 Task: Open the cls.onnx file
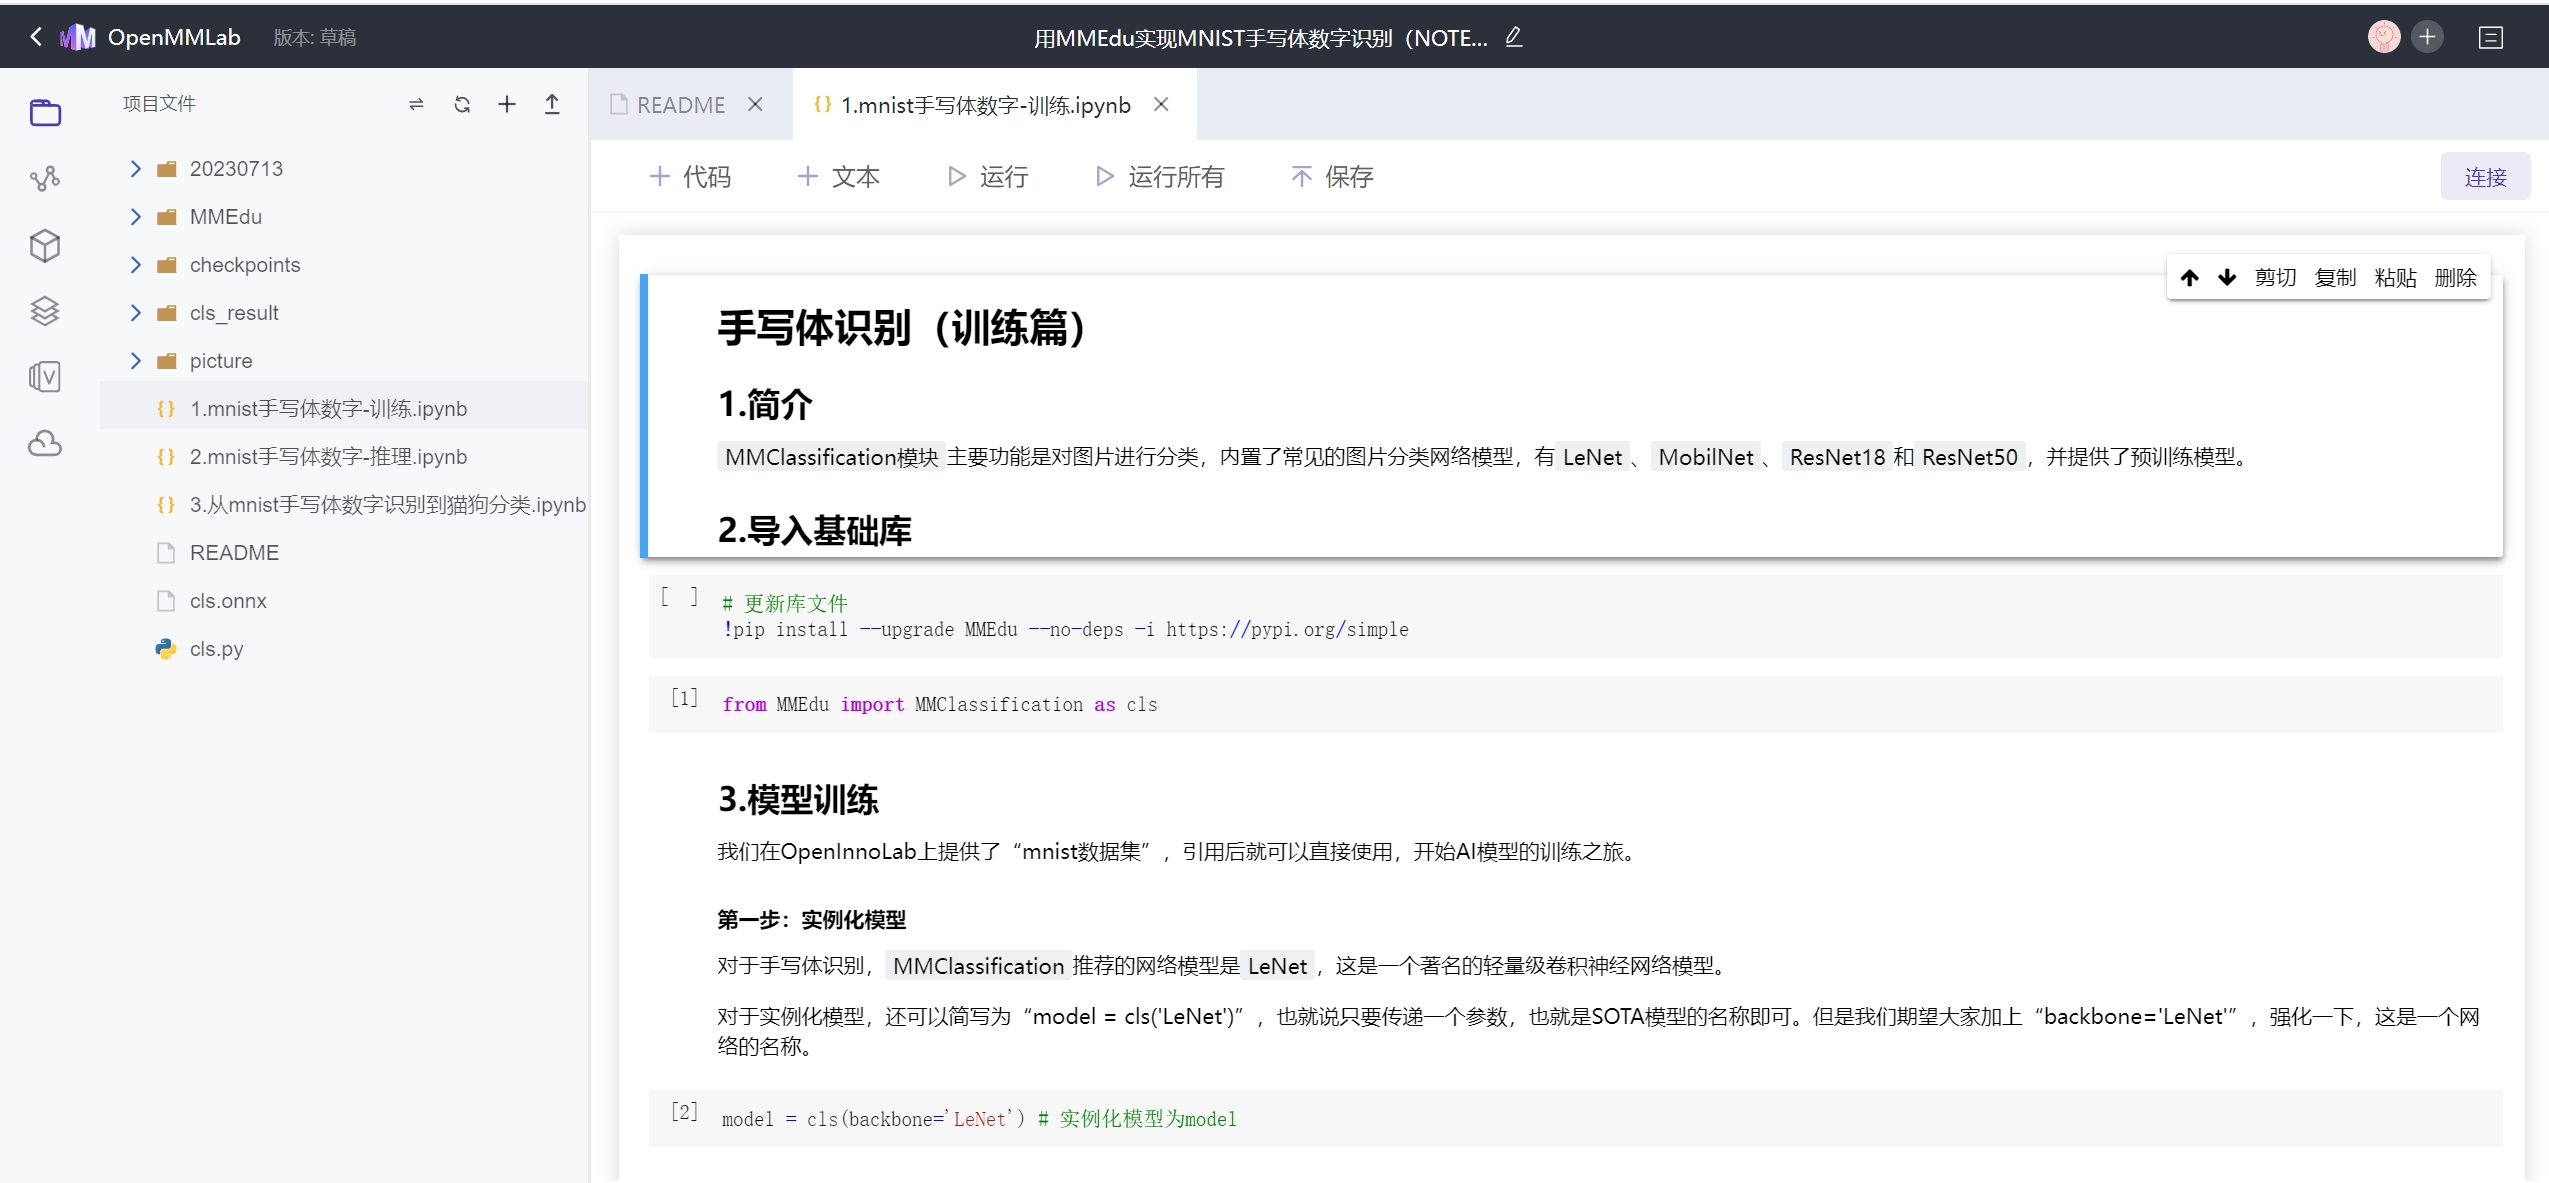point(344,600)
